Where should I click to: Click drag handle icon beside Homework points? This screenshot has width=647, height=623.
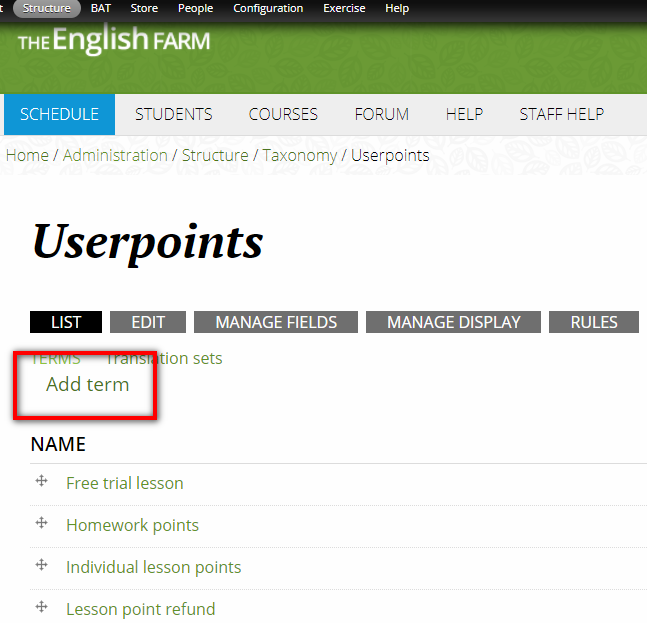click(x=42, y=523)
